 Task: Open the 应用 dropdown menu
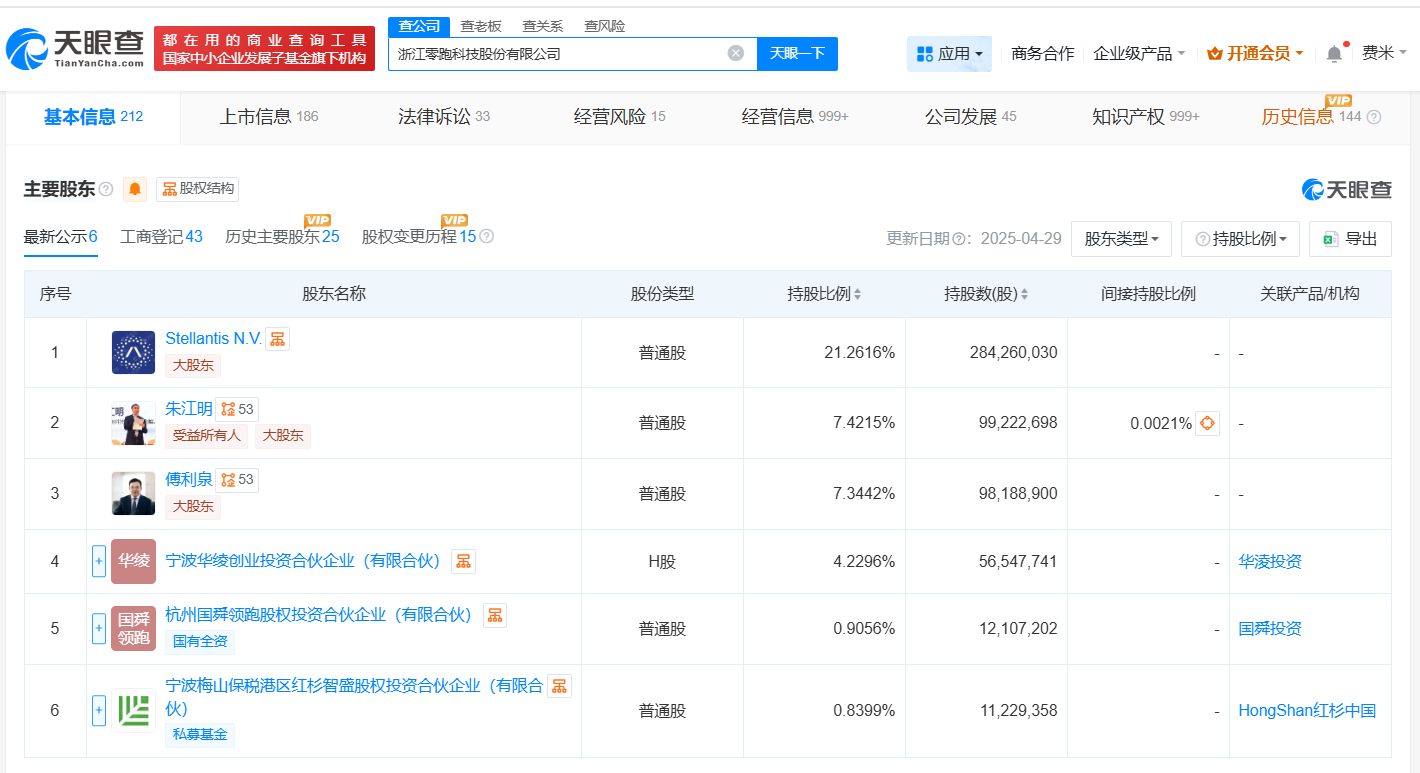pyautogui.click(x=949, y=54)
